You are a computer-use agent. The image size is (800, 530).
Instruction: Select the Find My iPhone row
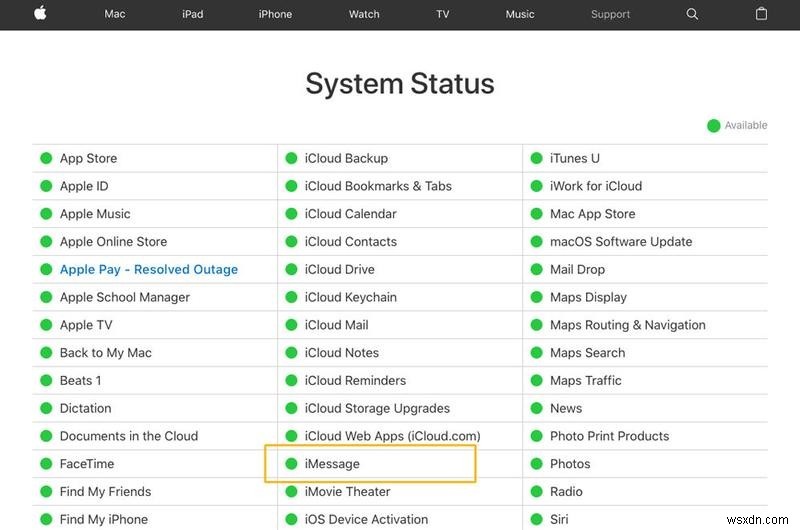pos(103,520)
